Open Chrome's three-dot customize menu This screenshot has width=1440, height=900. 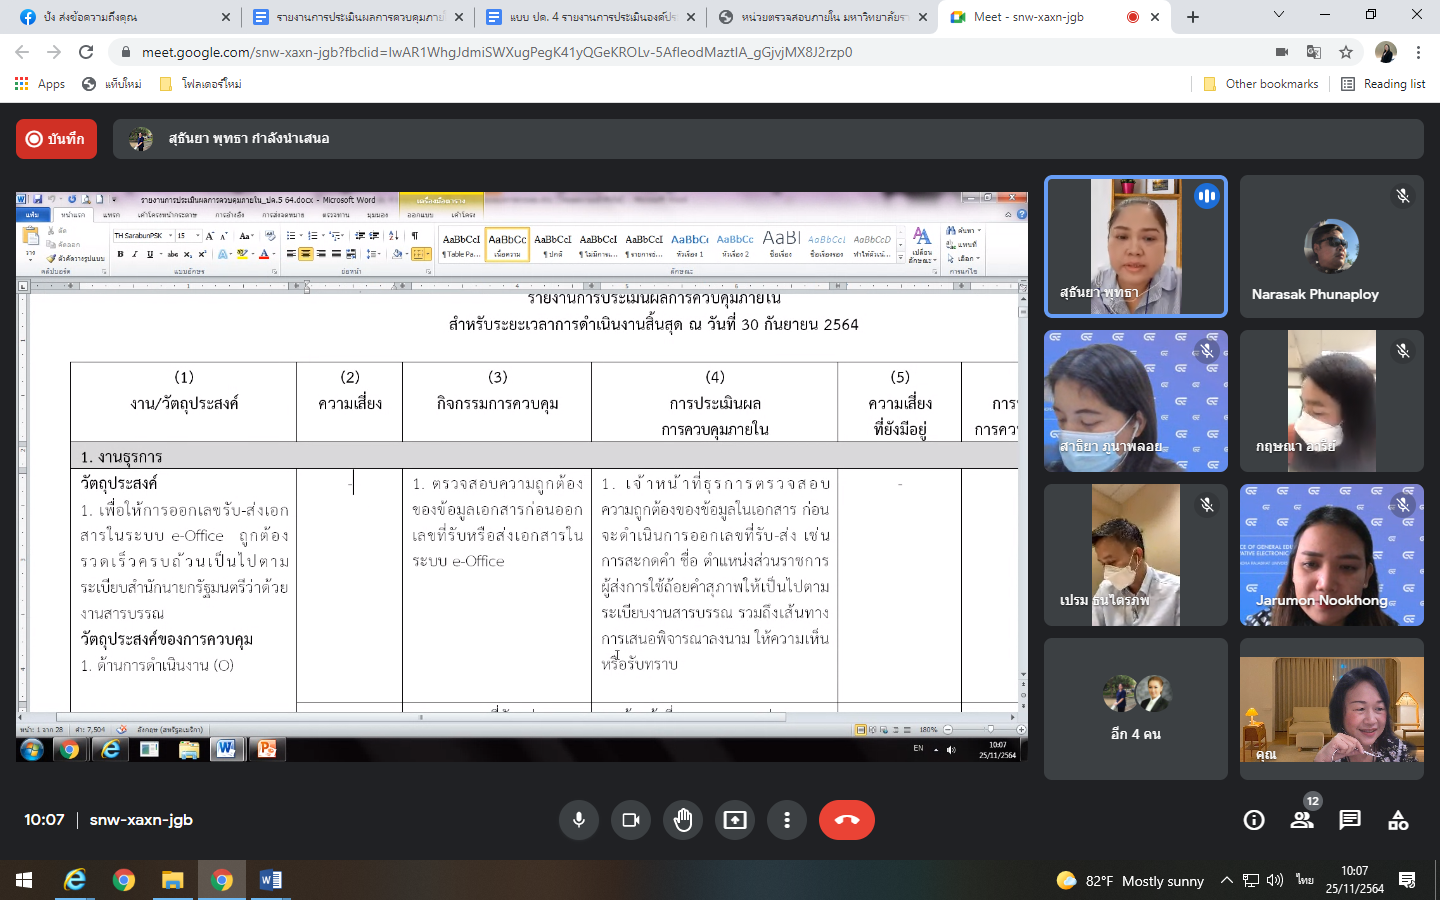pyautogui.click(x=1418, y=52)
